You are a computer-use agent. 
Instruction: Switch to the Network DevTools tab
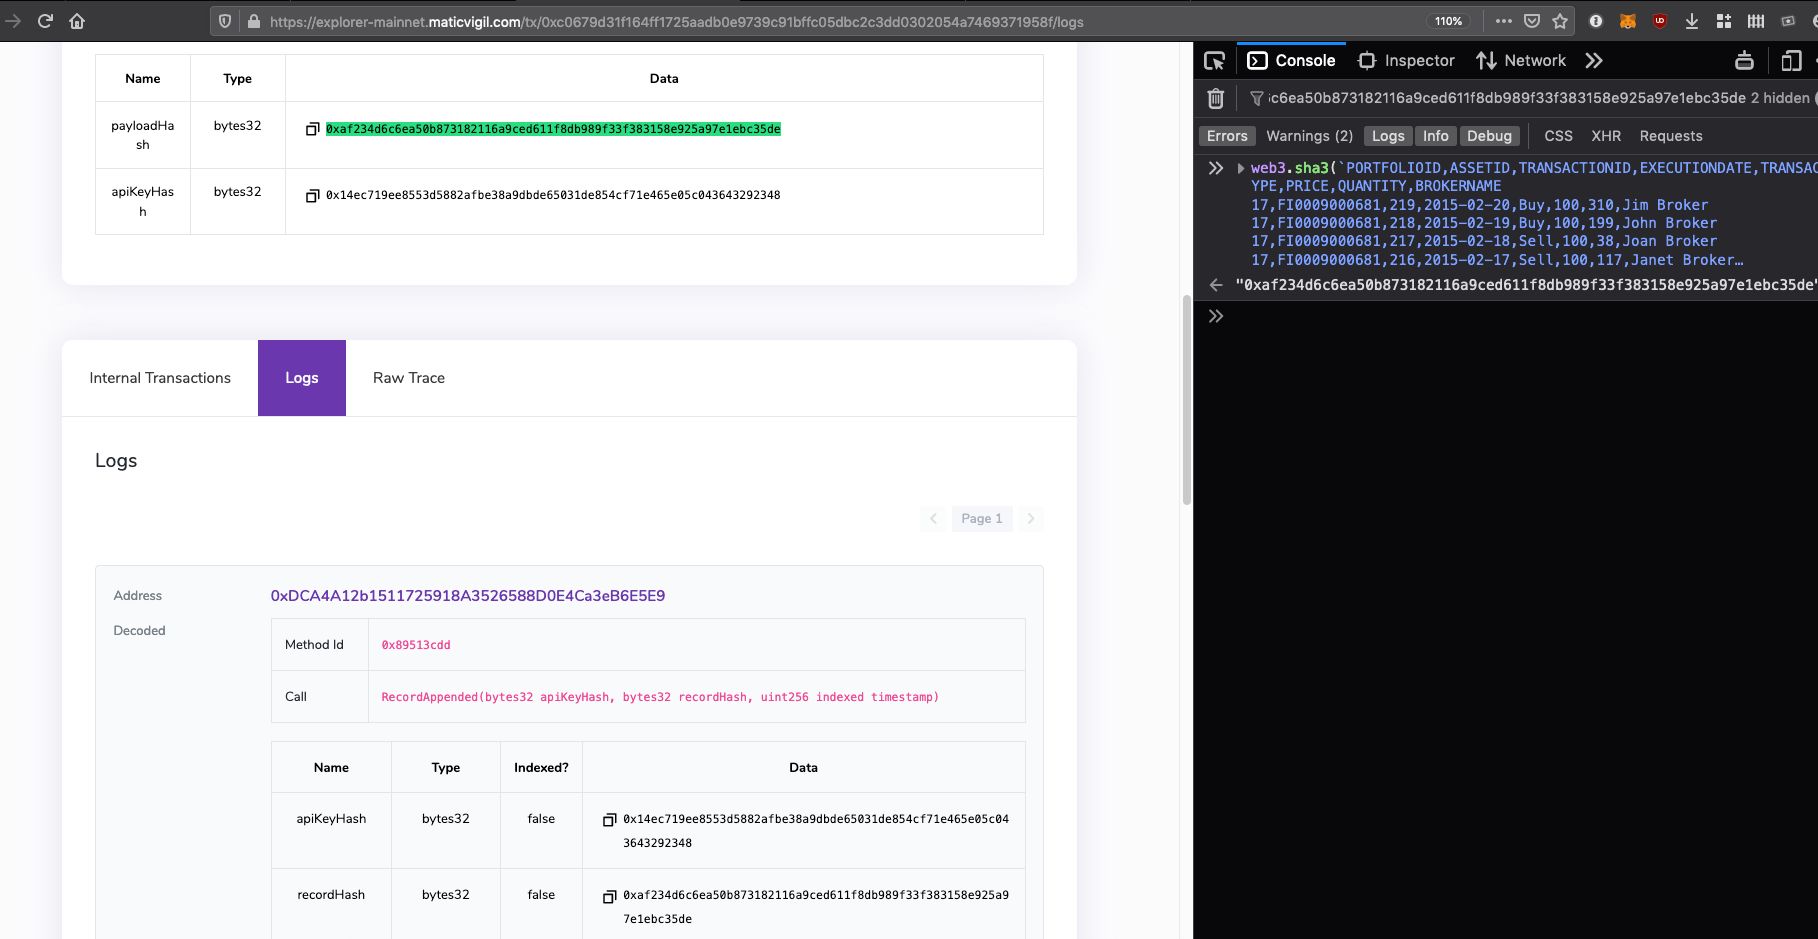pyautogui.click(x=1521, y=61)
